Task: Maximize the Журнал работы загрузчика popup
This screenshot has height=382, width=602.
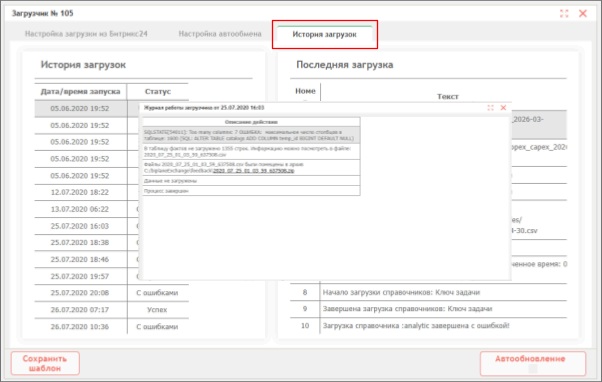Action: coord(490,108)
